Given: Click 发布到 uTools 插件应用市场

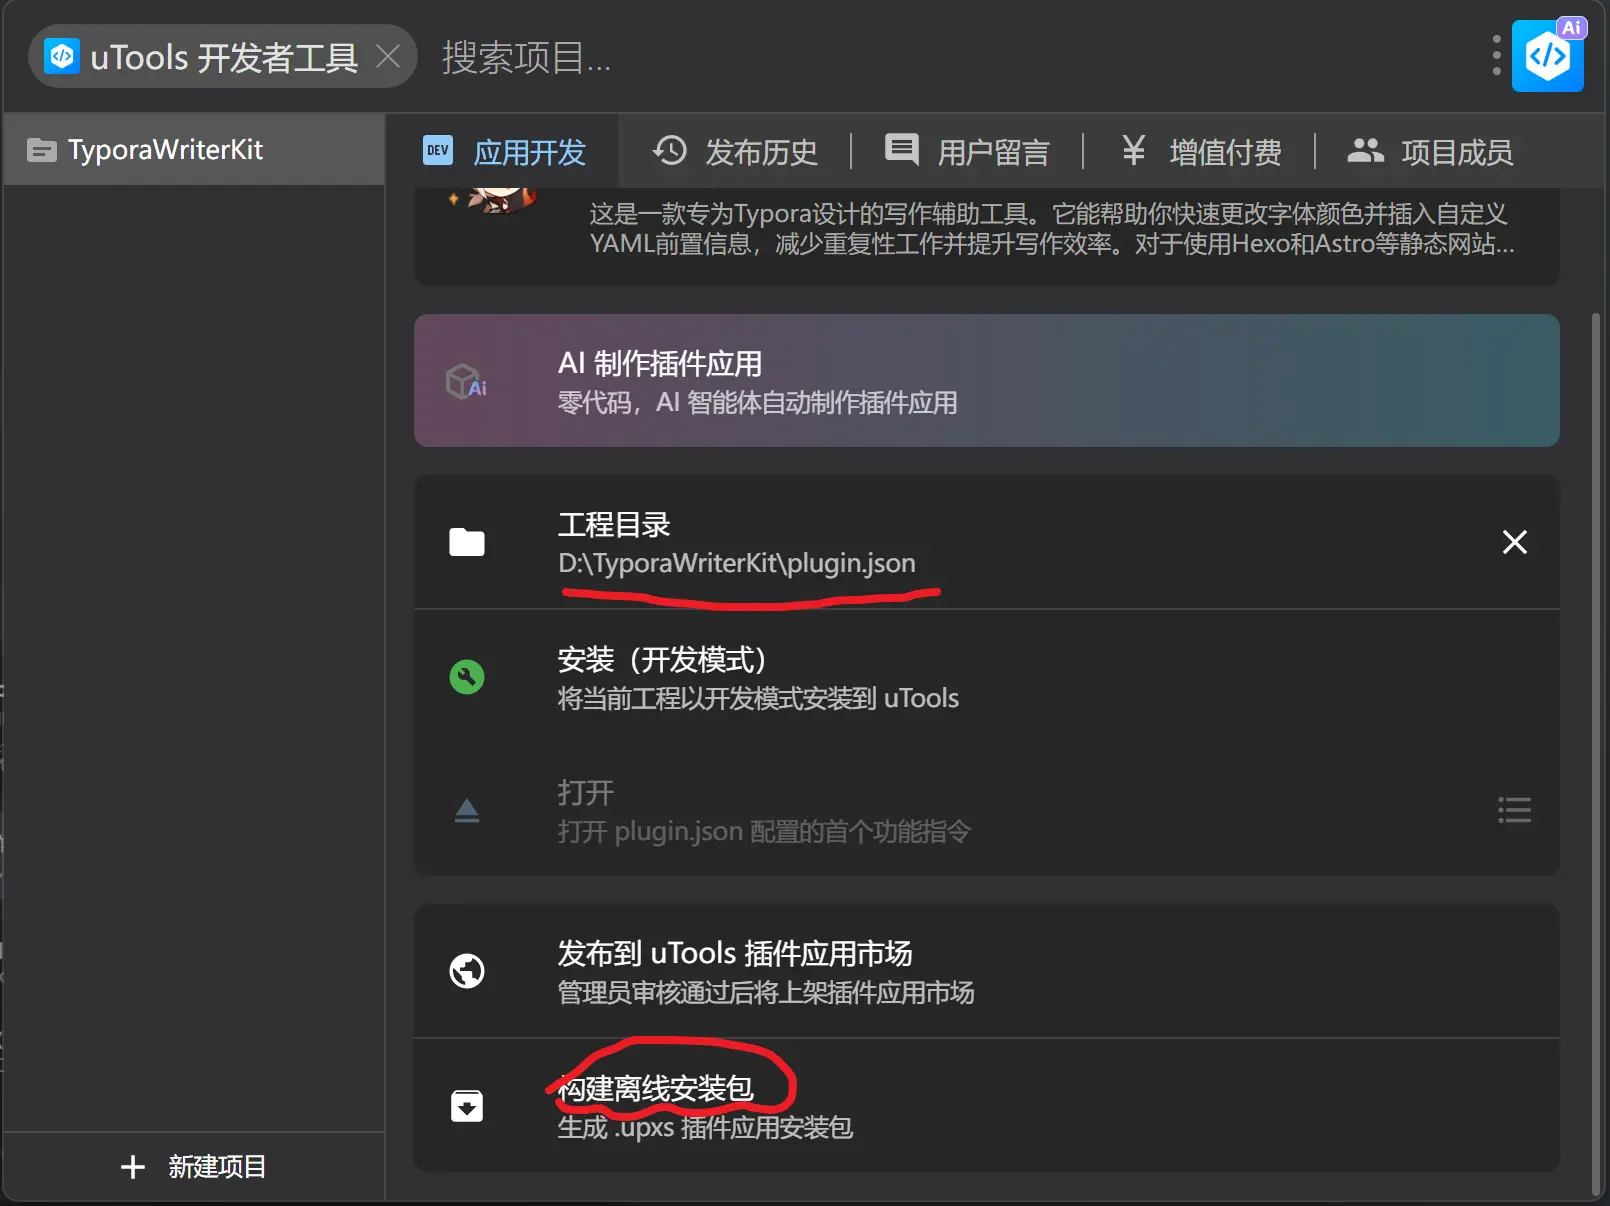Looking at the screenshot, I should click(x=987, y=971).
